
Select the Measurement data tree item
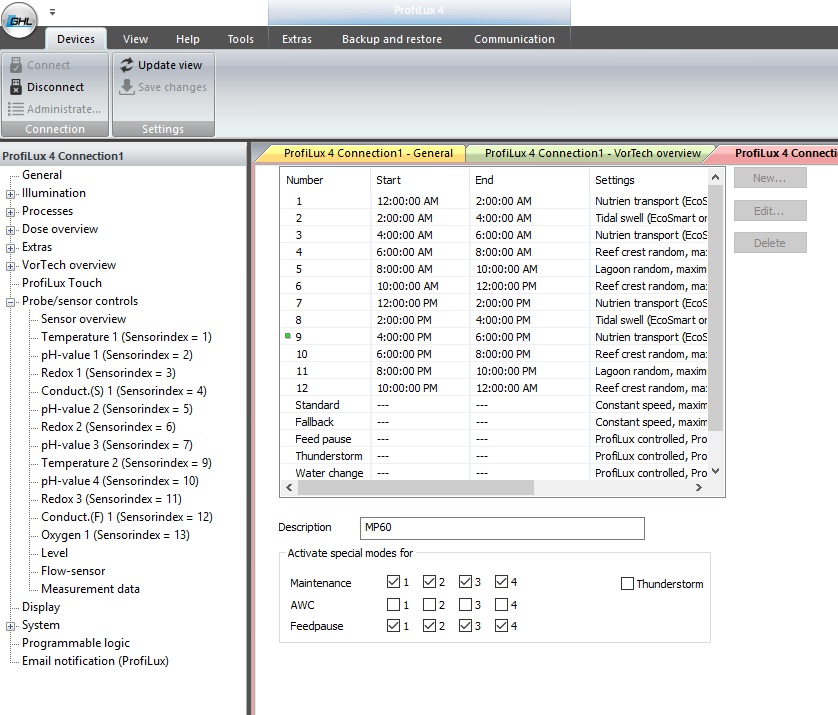pyautogui.click(x=90, y=589)
